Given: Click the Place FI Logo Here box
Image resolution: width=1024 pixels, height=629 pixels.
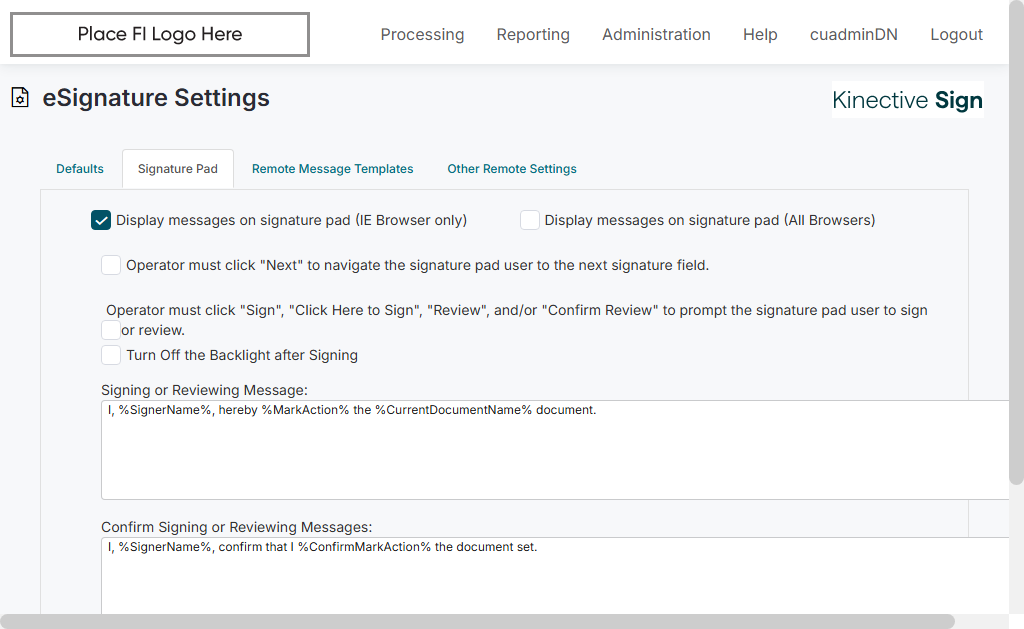Looking at the screenshot, I should [160, 35].
